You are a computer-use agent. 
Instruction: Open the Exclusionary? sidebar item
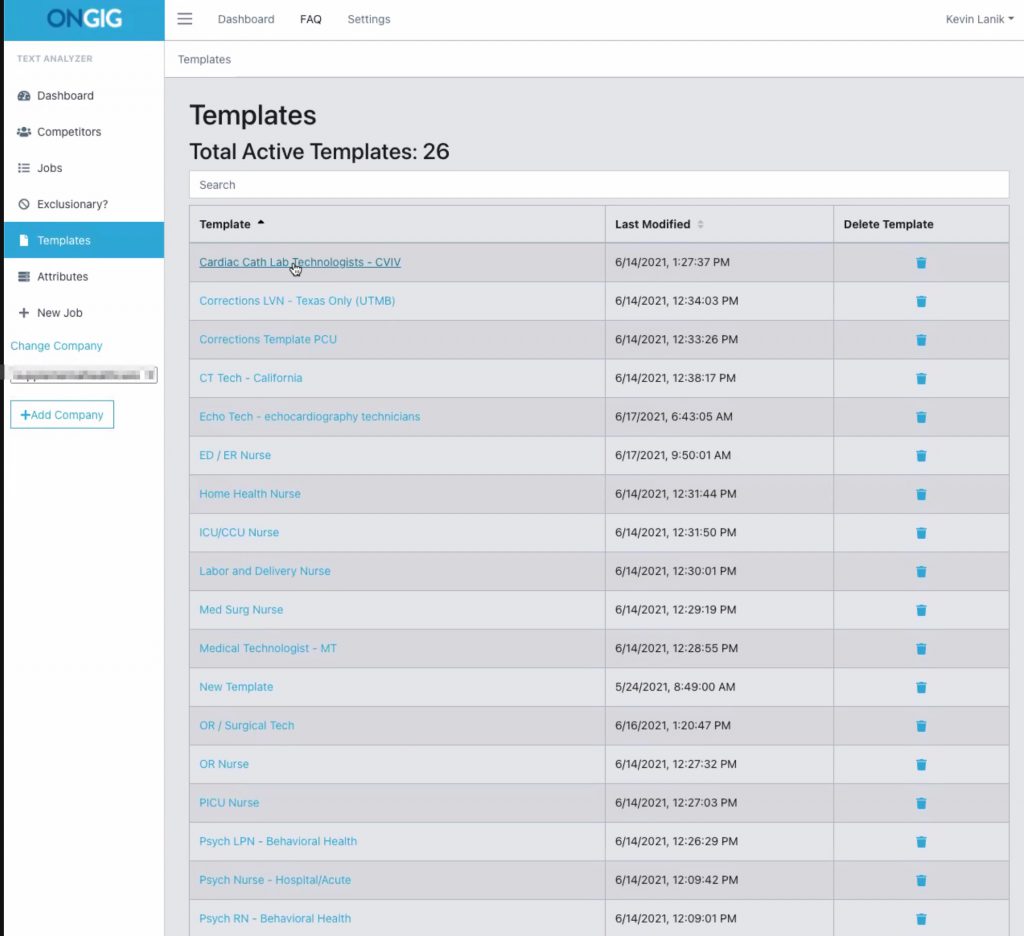(84, 204)
